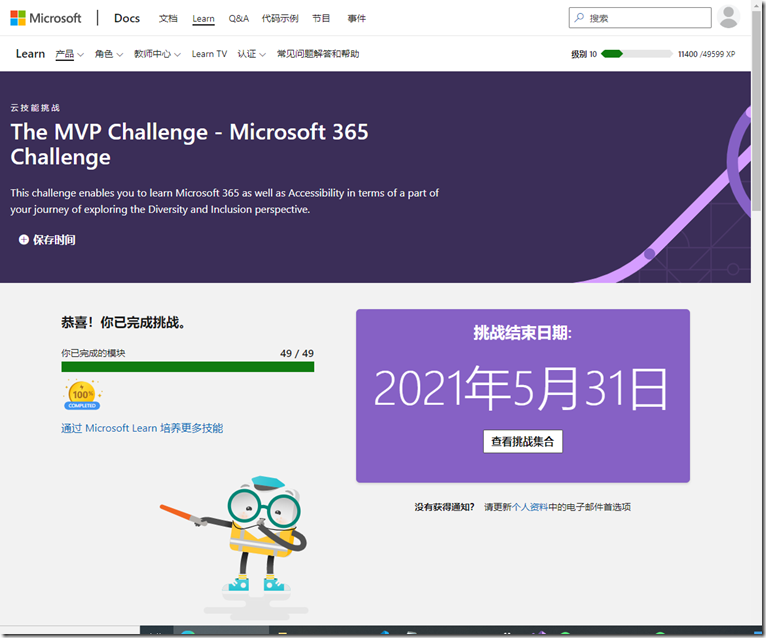Click the search magnifier icon
This screenshot has height=638, width=766.
[x=579, y=18]
